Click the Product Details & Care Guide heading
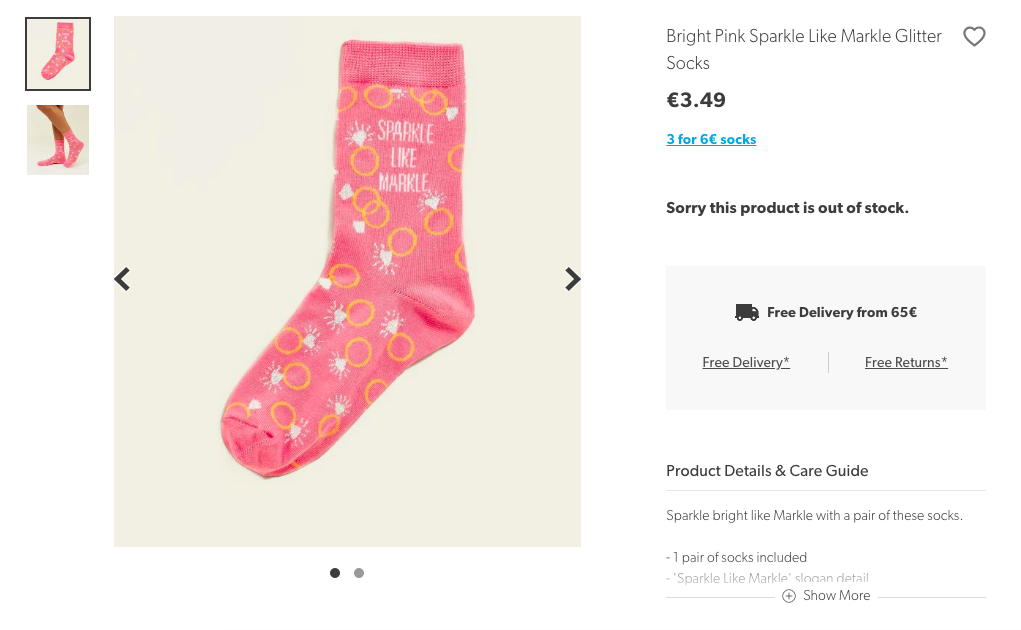1021x630 pixels. (x=767, y=470)
